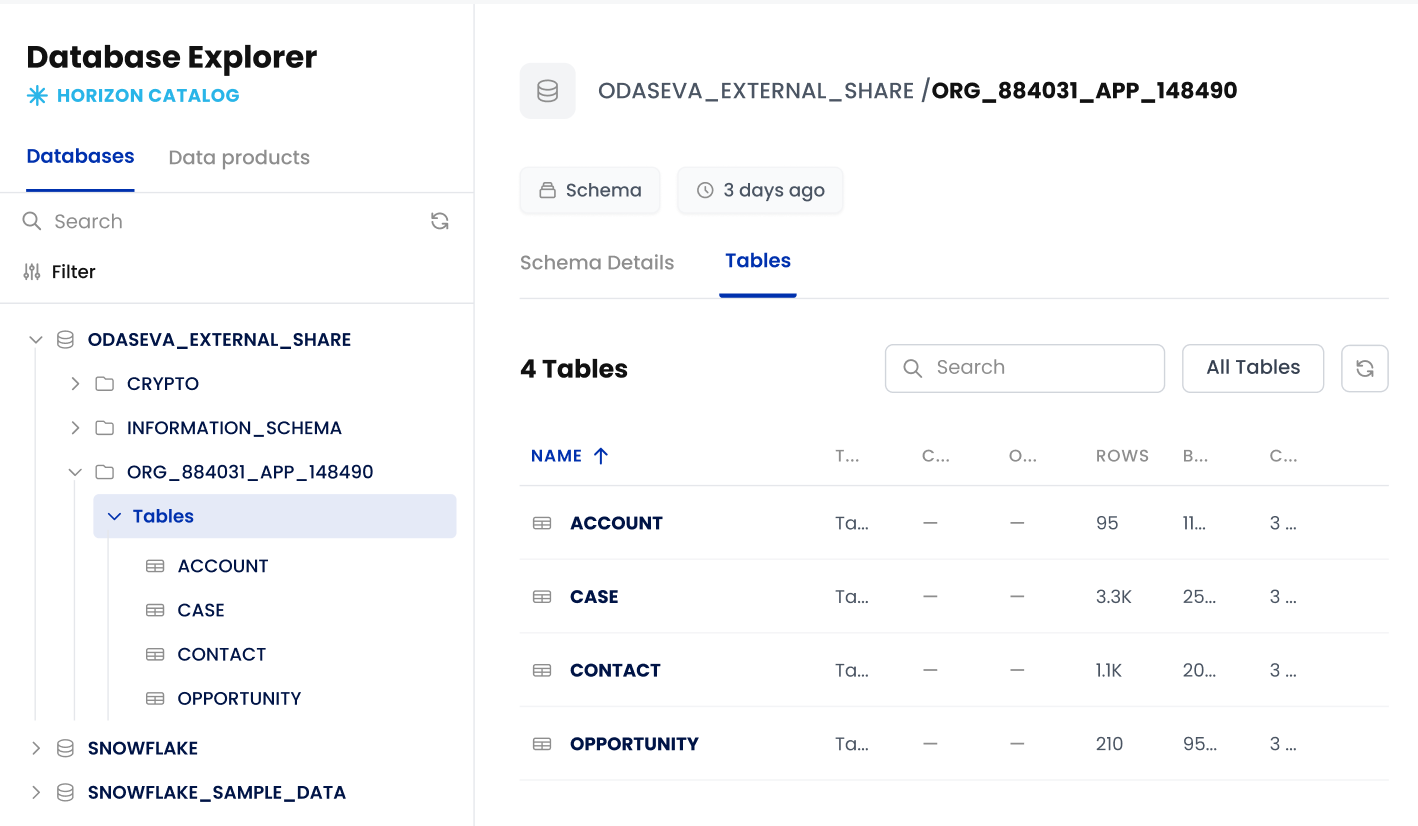Expand the SNOWFLAKE_SAMPLE_DATA database
Viewport: 1418px width, 826px height.
36,792
